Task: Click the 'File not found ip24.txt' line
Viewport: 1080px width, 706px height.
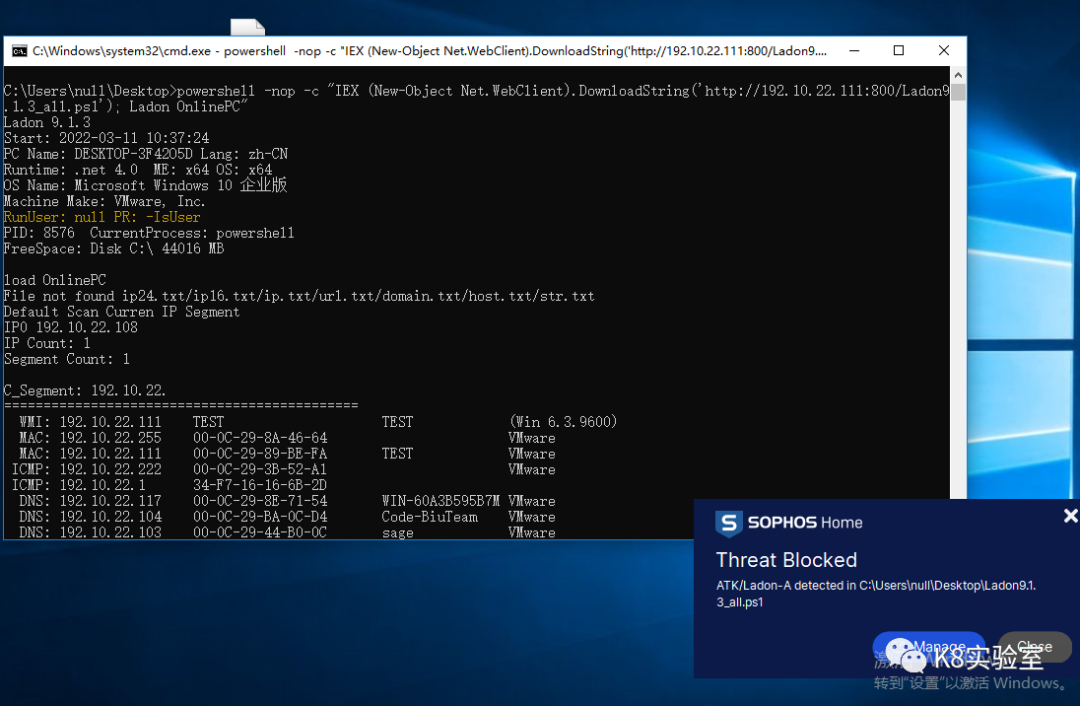Action: click(x=299, y=296)
